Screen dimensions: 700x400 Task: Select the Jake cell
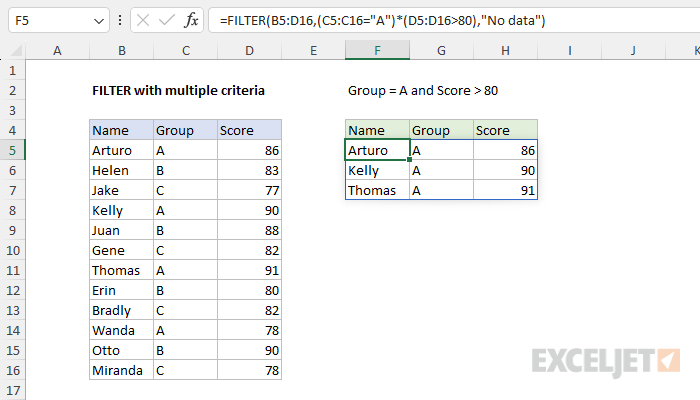tap(121, 191)
